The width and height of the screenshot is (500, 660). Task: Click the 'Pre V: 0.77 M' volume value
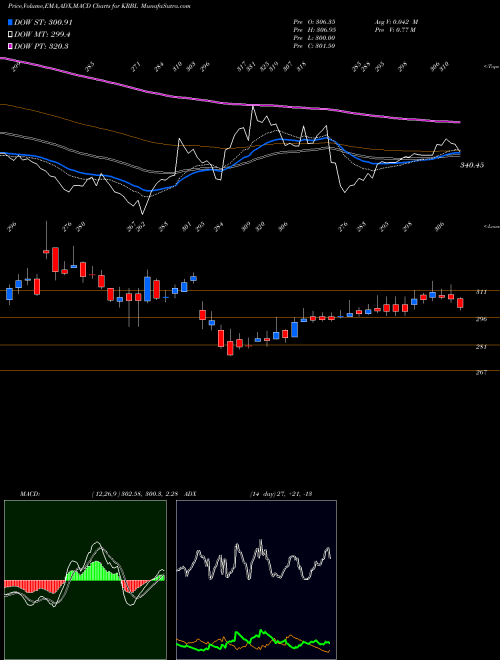point(395,30)
